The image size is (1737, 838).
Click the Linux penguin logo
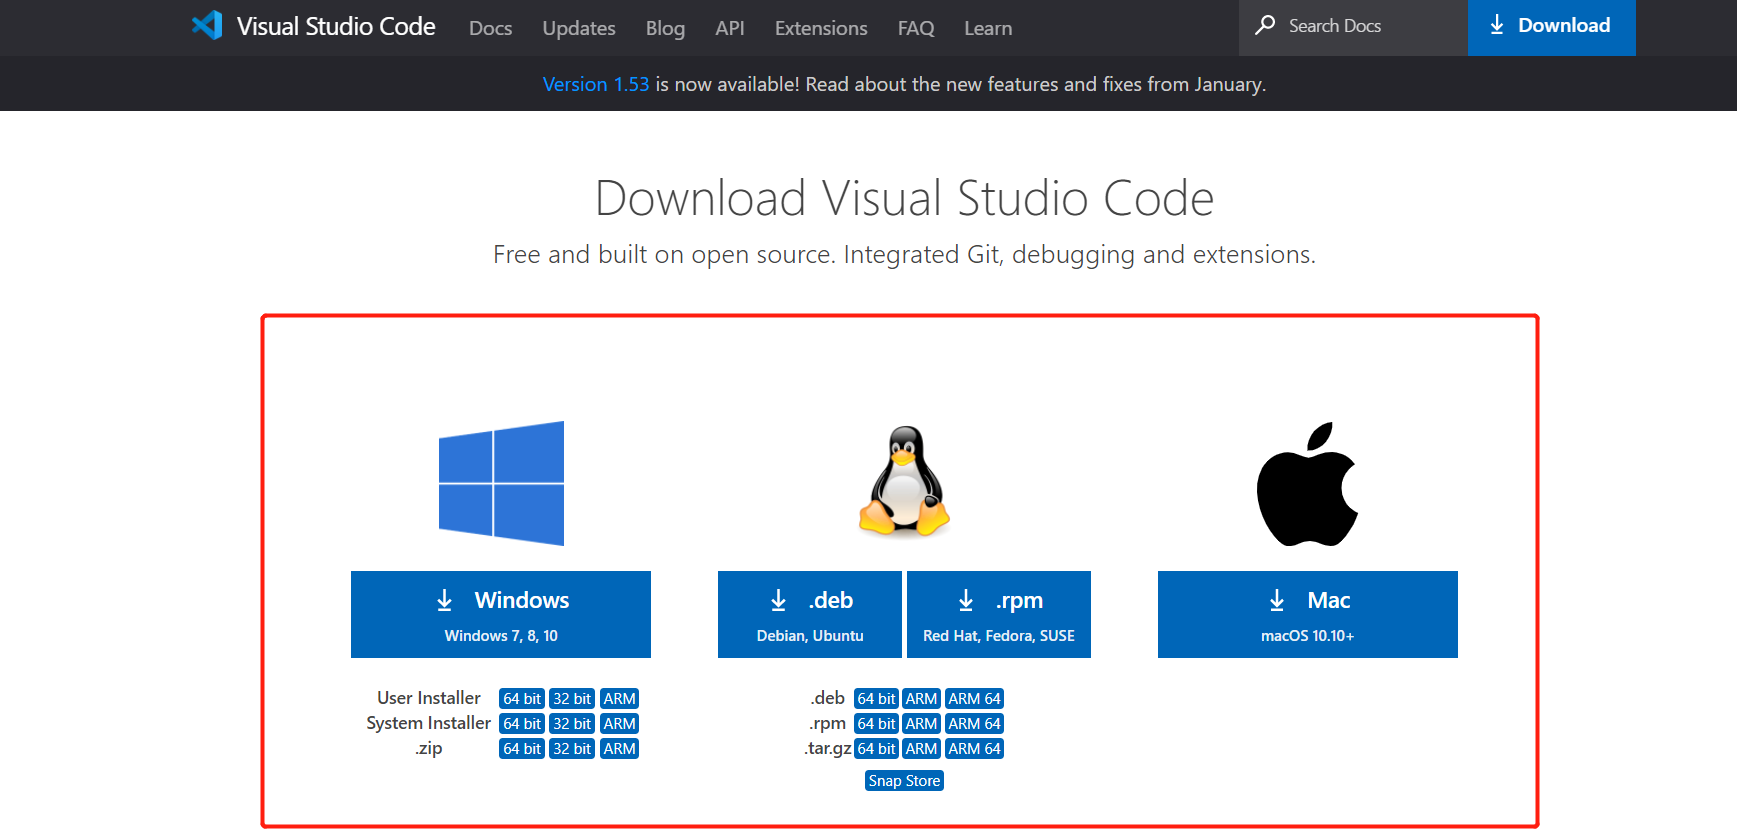904,482
